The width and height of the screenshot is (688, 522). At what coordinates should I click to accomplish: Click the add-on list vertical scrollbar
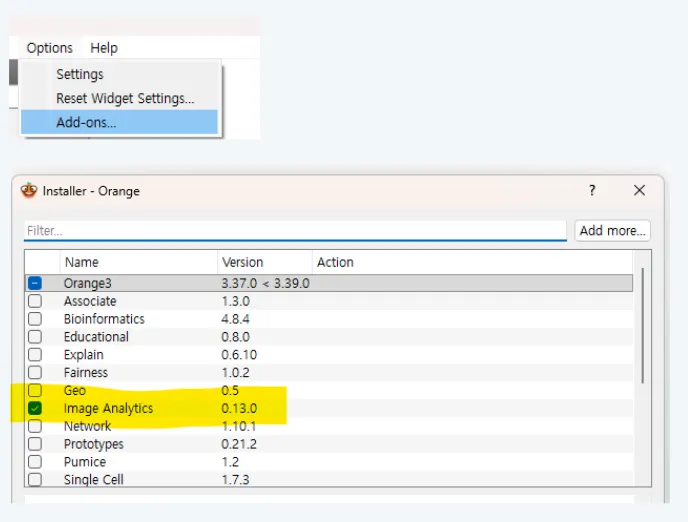[x=643, y=325]
